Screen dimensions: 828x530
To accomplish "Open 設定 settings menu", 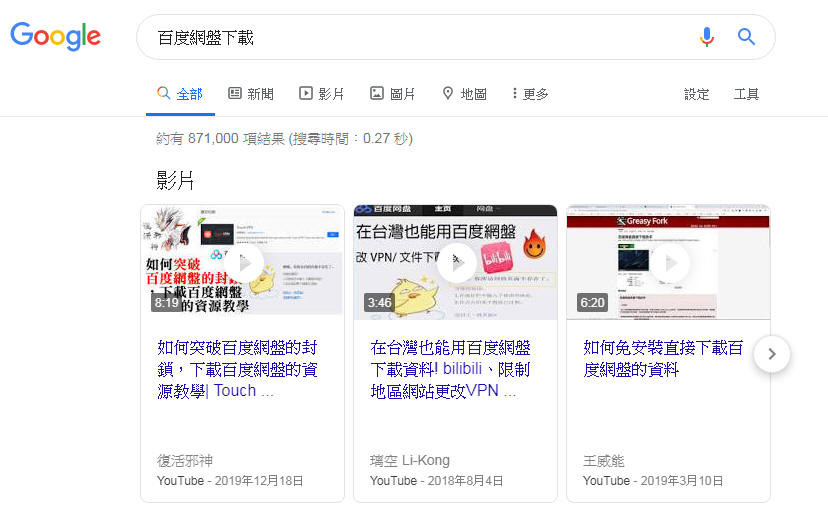I will click(697, 94).
